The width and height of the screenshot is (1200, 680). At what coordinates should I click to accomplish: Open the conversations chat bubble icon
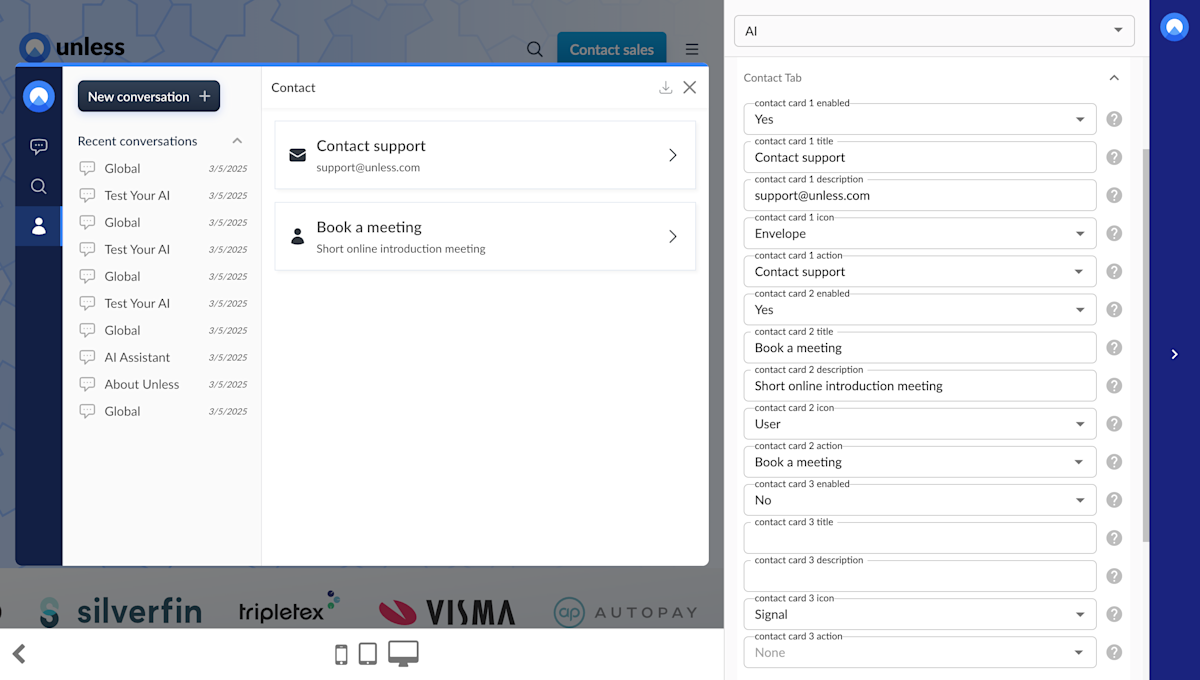pos(38,146)
